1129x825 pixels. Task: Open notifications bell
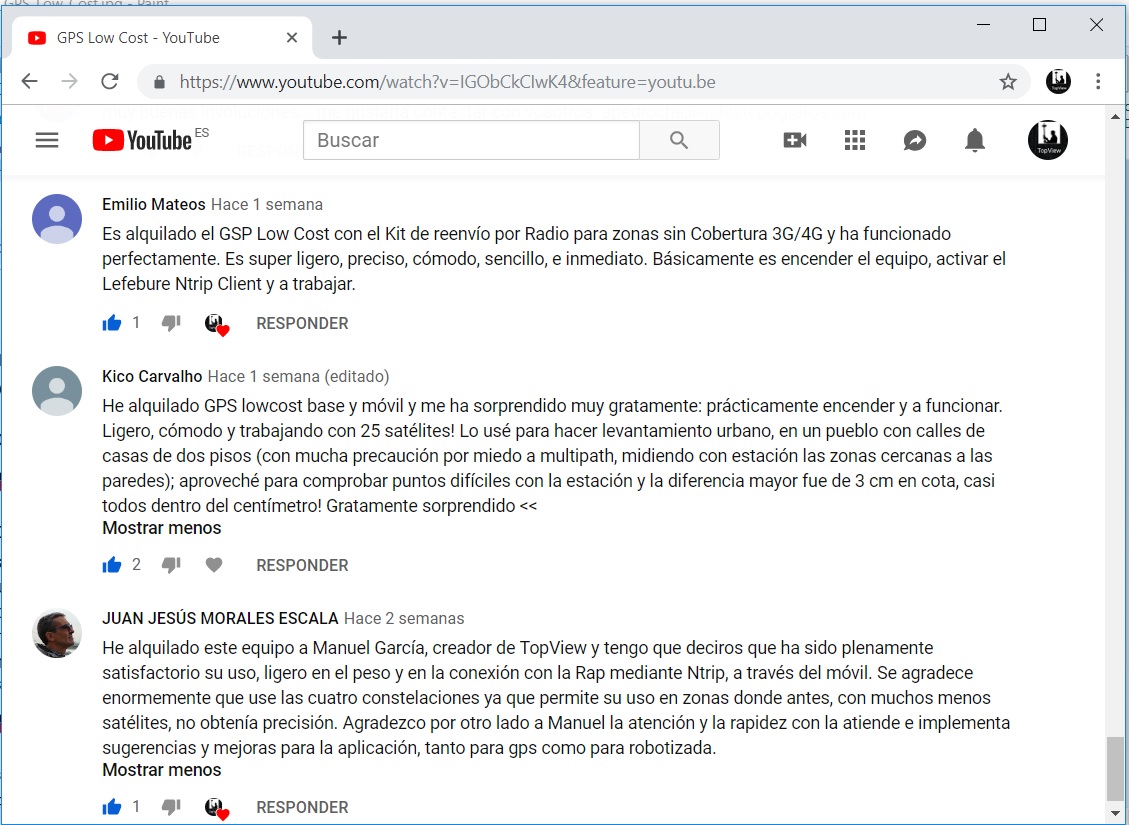click(x=975, y=140)
